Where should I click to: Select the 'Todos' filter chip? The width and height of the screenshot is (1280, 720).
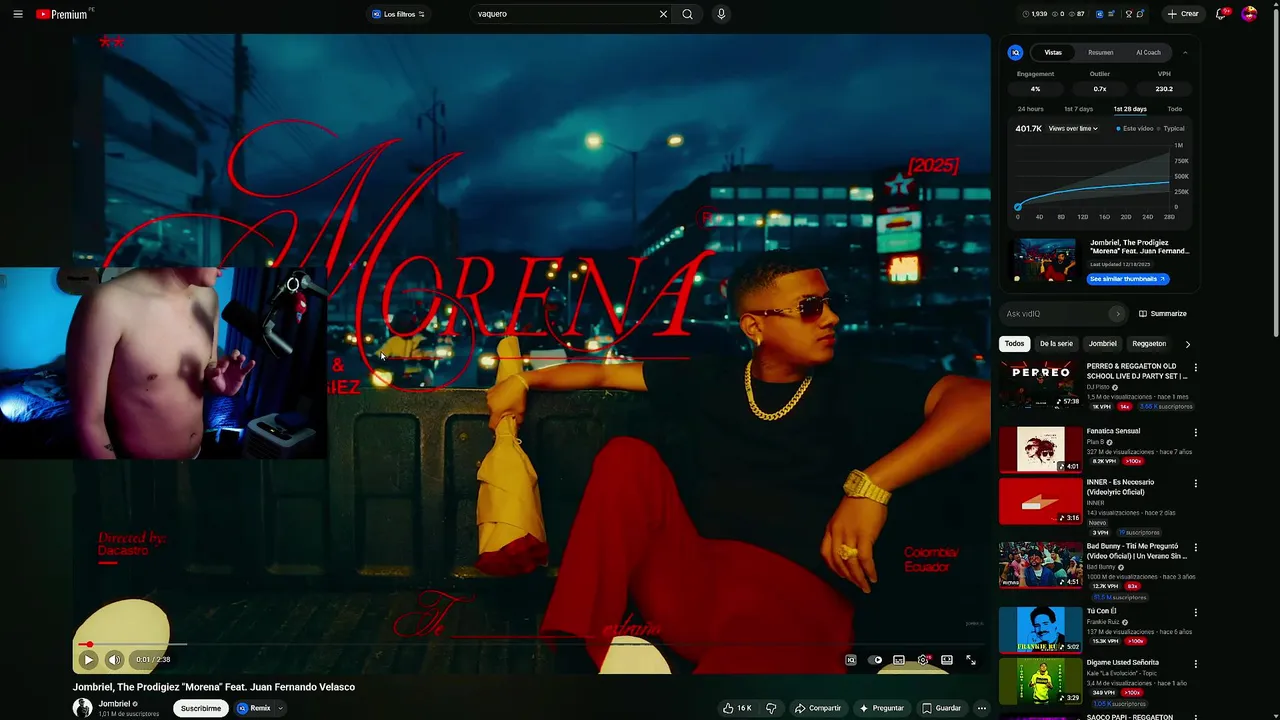tap(1014, 344)
